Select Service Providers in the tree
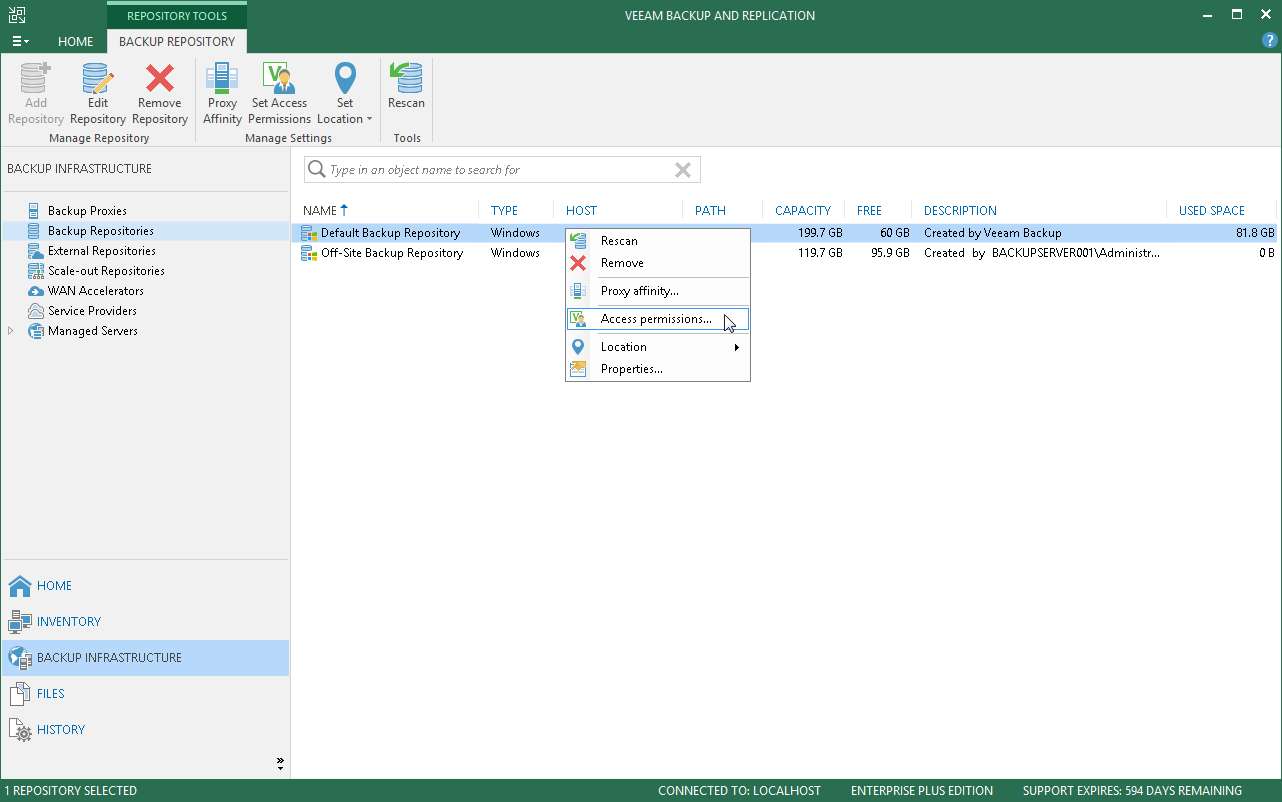The width and height of the screenshot is (1282, 802). point(93,311)
